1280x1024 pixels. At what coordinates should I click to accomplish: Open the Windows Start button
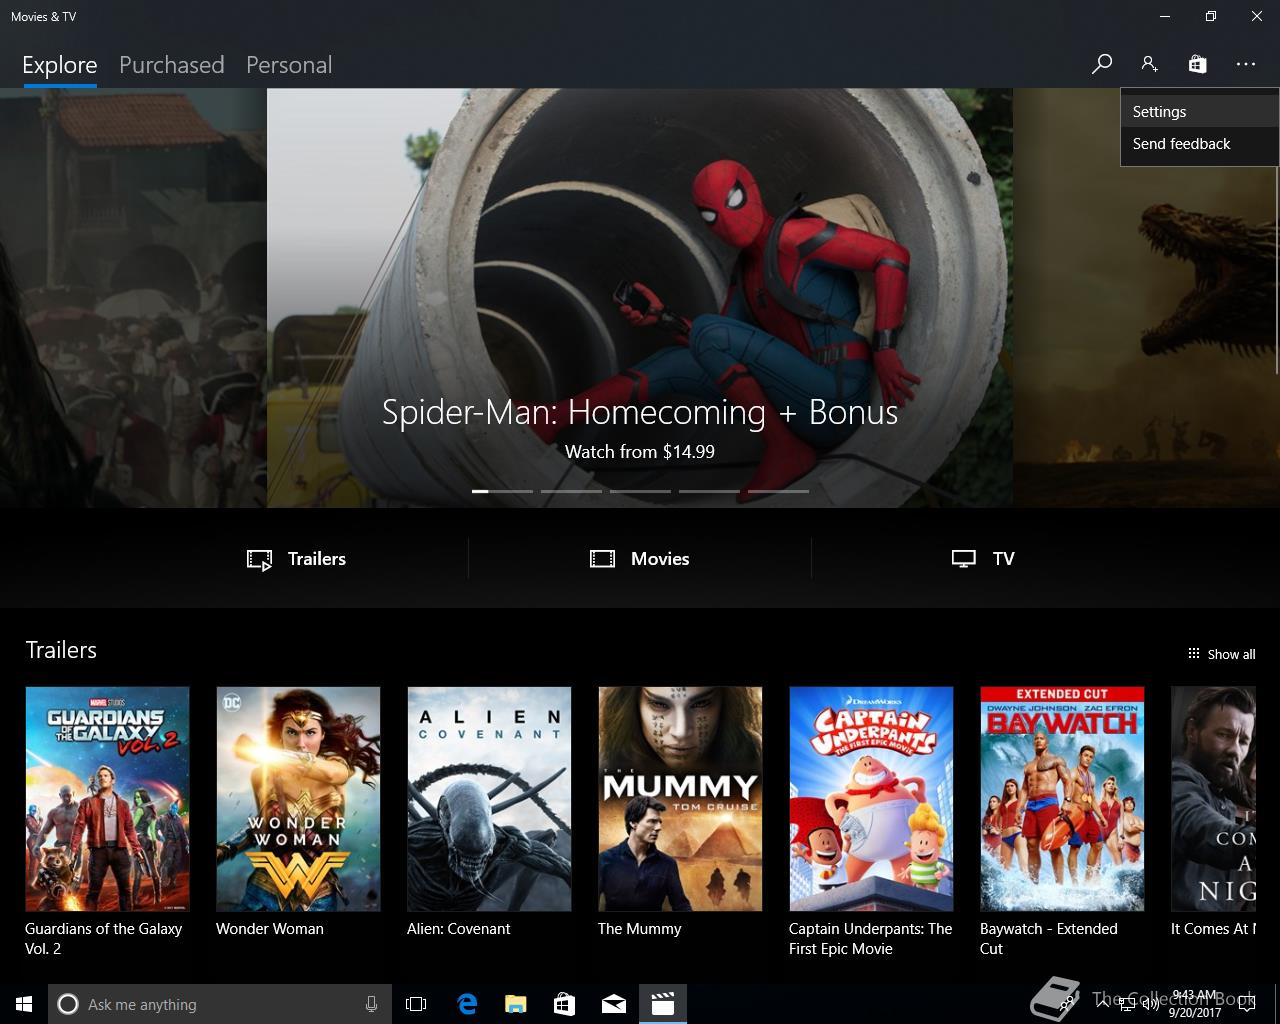[24, 1004]
